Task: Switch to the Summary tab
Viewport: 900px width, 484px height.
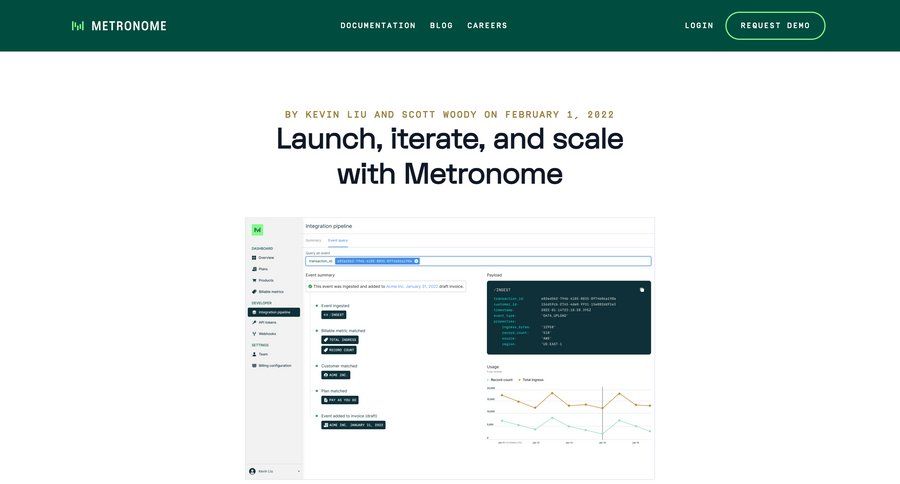Action: pos(313,240)
